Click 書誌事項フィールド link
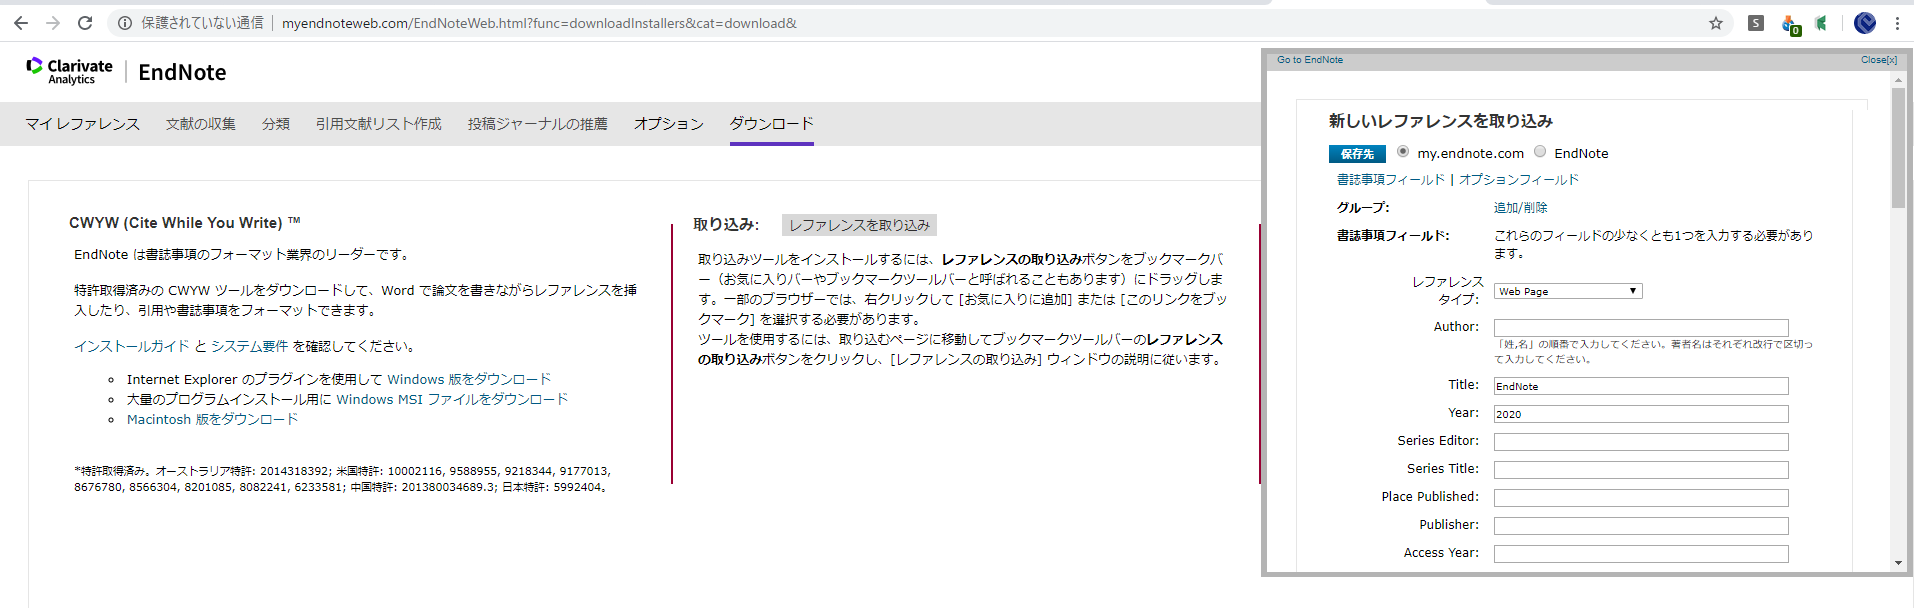The height and width of the screenshot is (608, 1914). coord(1391,180)
